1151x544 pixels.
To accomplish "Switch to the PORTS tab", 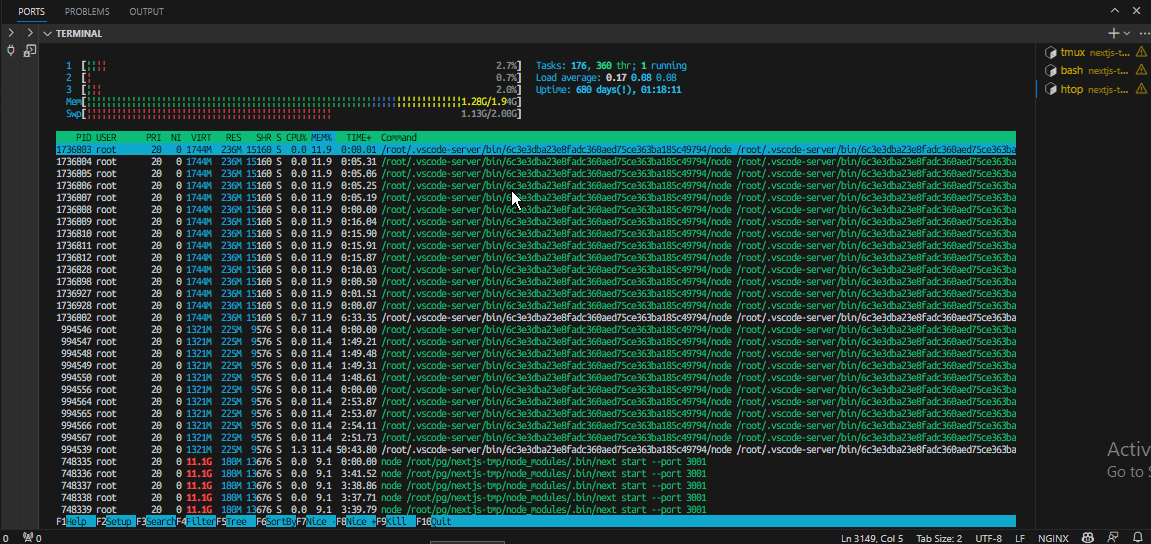I will tap(32, 12).
